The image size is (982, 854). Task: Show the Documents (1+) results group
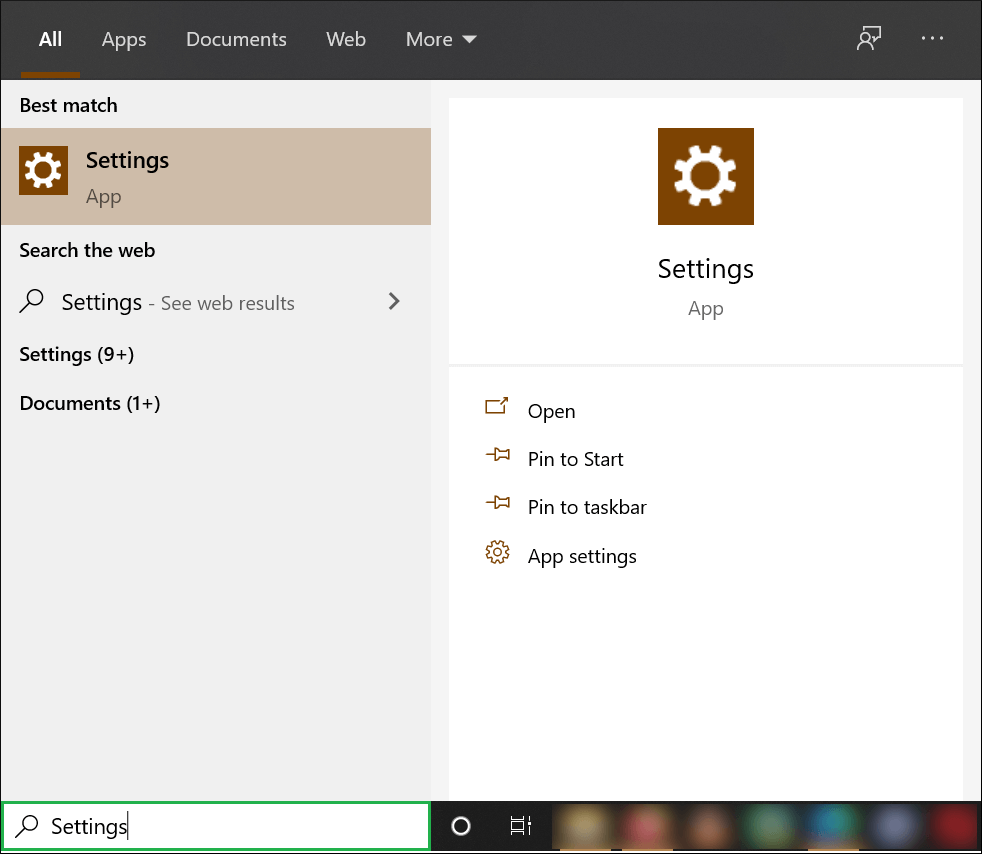pos(90,403)
